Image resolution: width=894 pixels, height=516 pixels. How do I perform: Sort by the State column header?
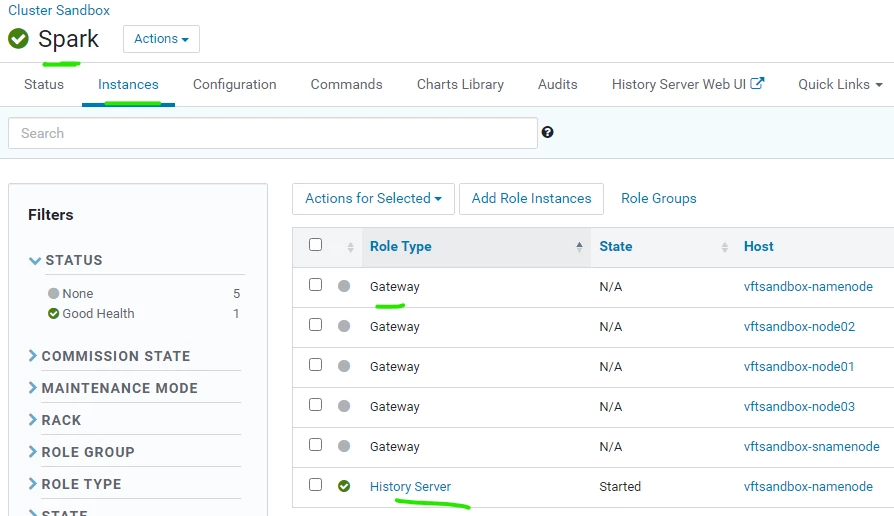point(616,246)
